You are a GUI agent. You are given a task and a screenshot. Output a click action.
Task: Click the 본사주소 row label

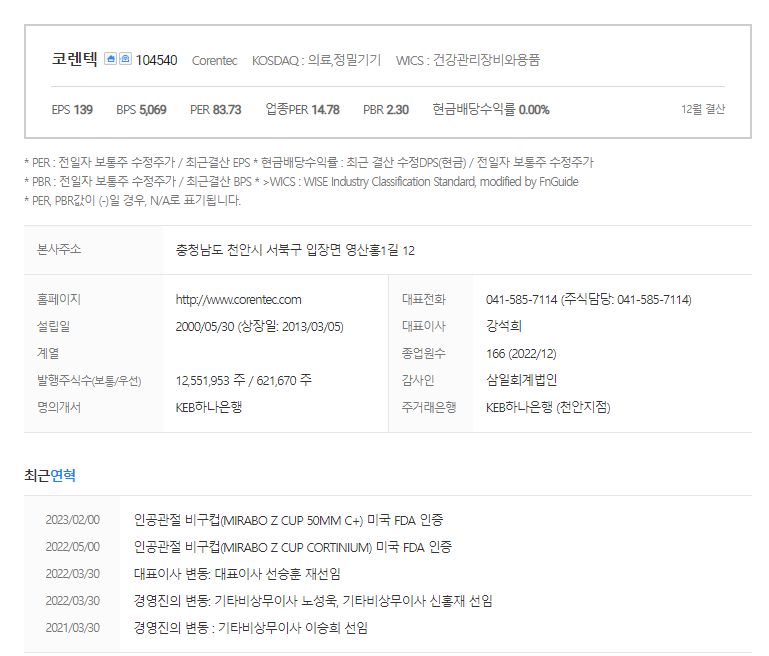click(x=59, y=250)
